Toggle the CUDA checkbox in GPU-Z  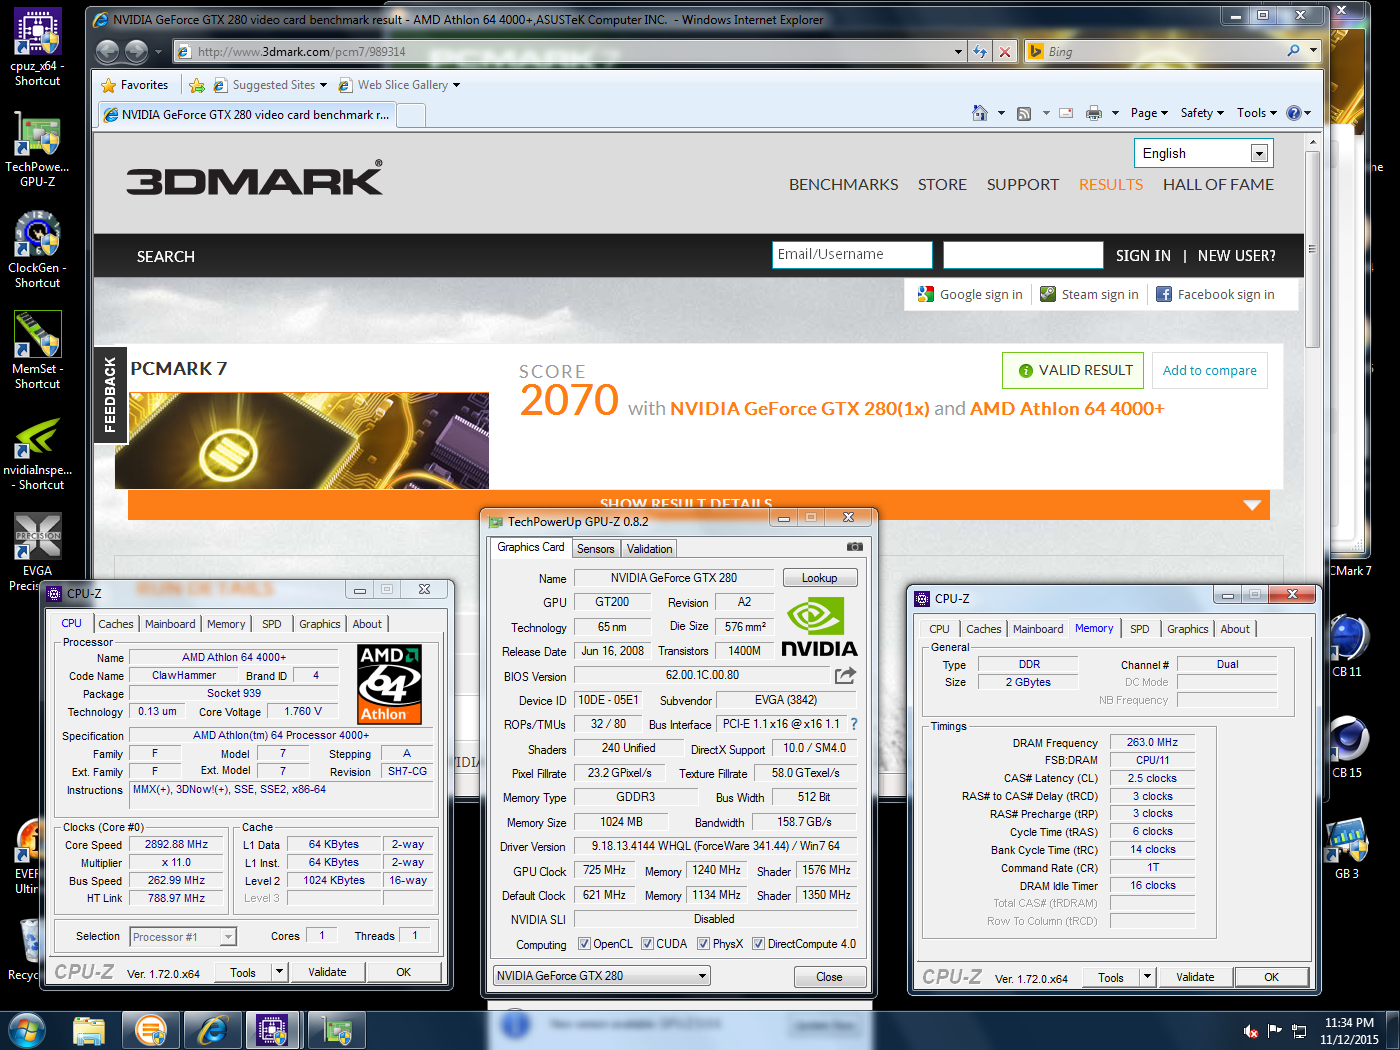point(647,944)
